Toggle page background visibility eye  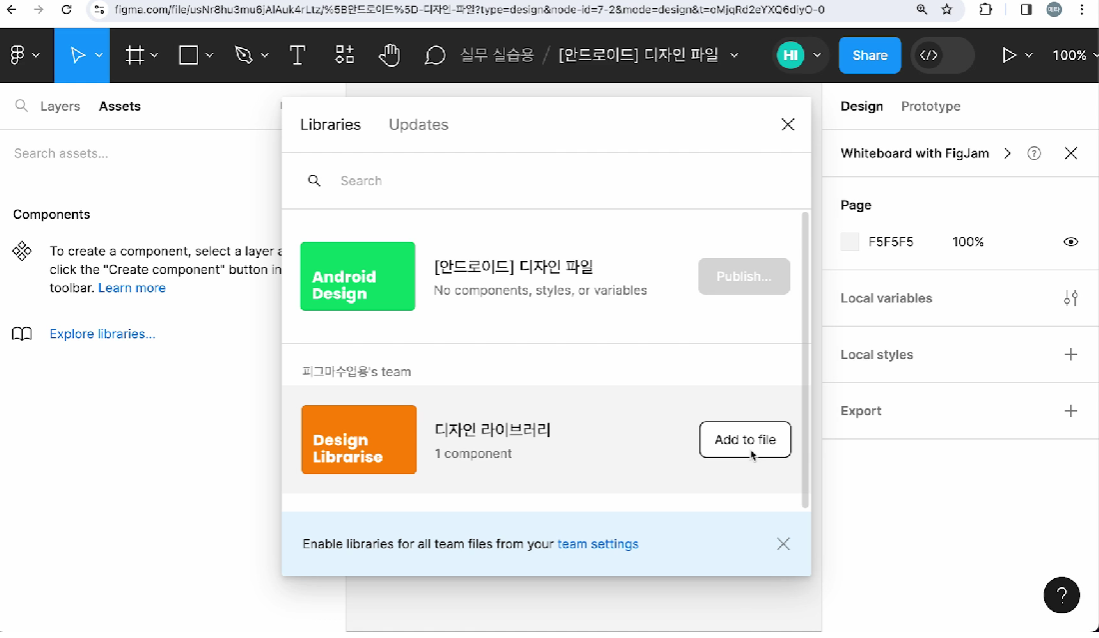(x=1070, y=242)
